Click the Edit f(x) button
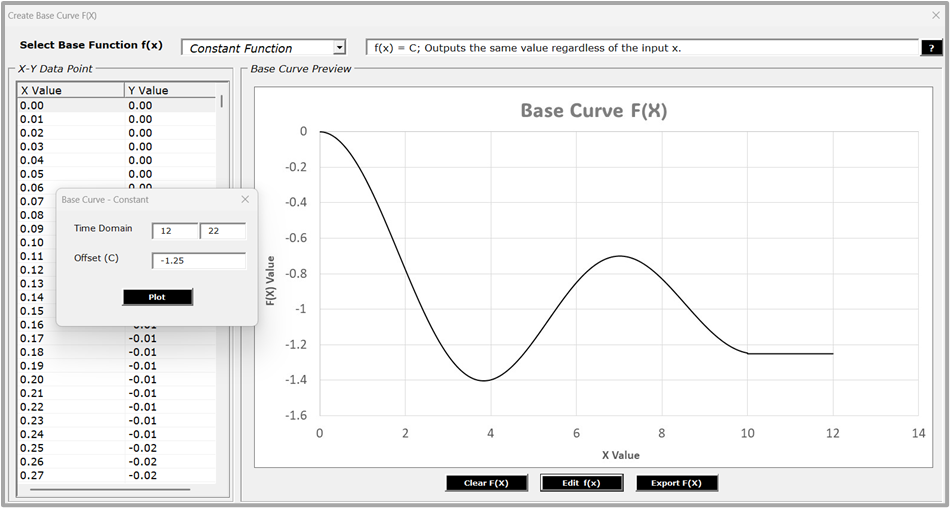 (581, 483)
